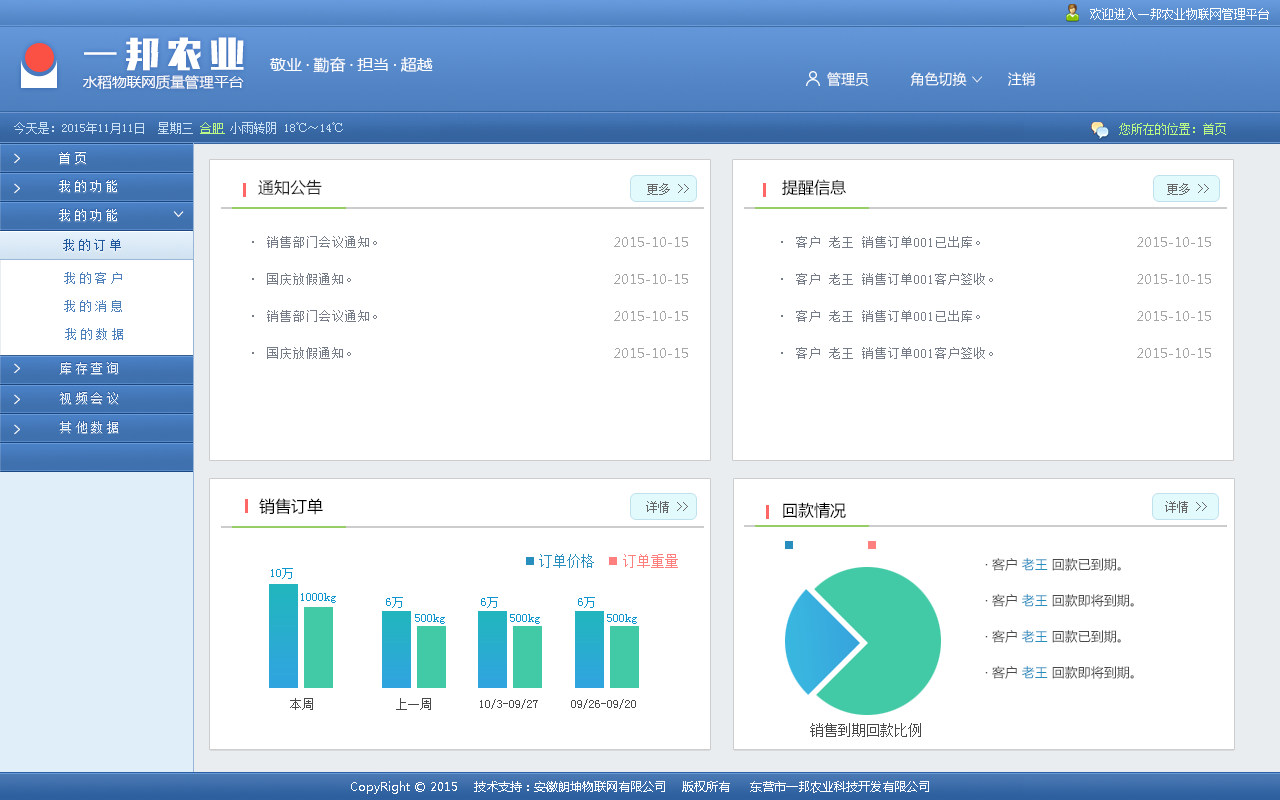Click the pink pie legend square
Image resolution: width=1280 pixels, height=800 pixels.
point(872,545)
